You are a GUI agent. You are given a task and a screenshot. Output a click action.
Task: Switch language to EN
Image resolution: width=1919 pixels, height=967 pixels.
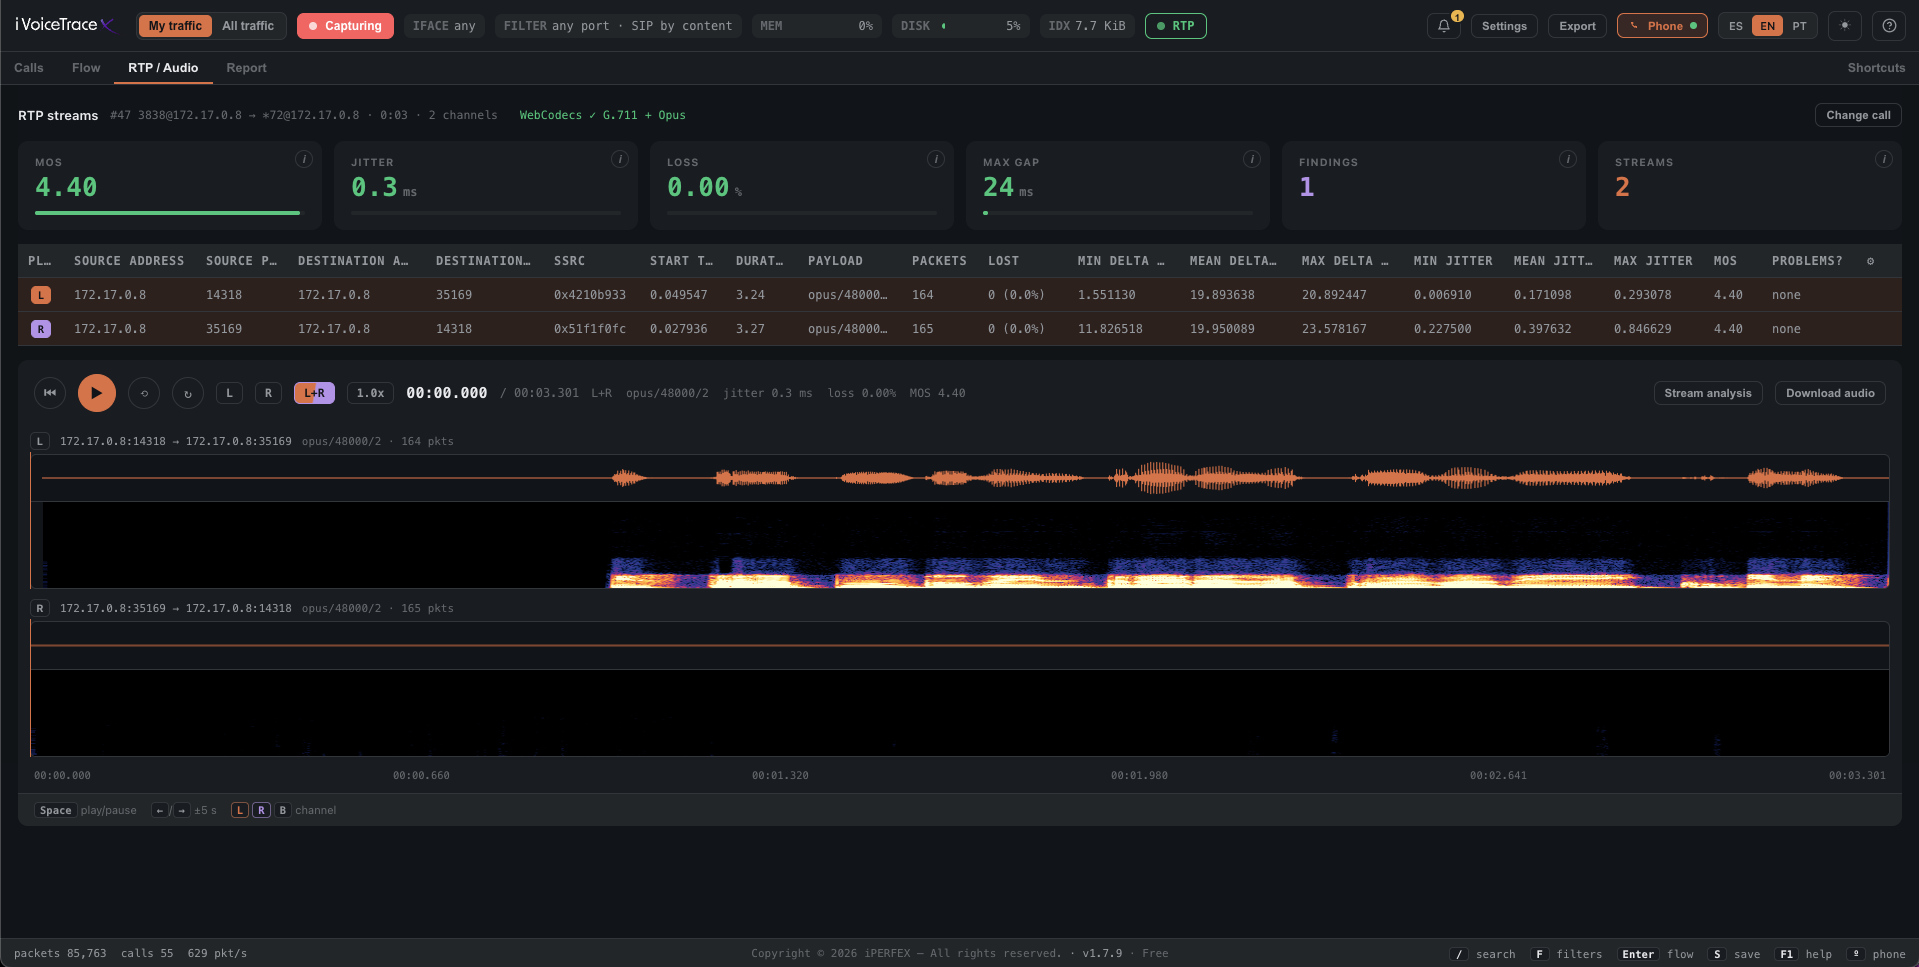1768,26
